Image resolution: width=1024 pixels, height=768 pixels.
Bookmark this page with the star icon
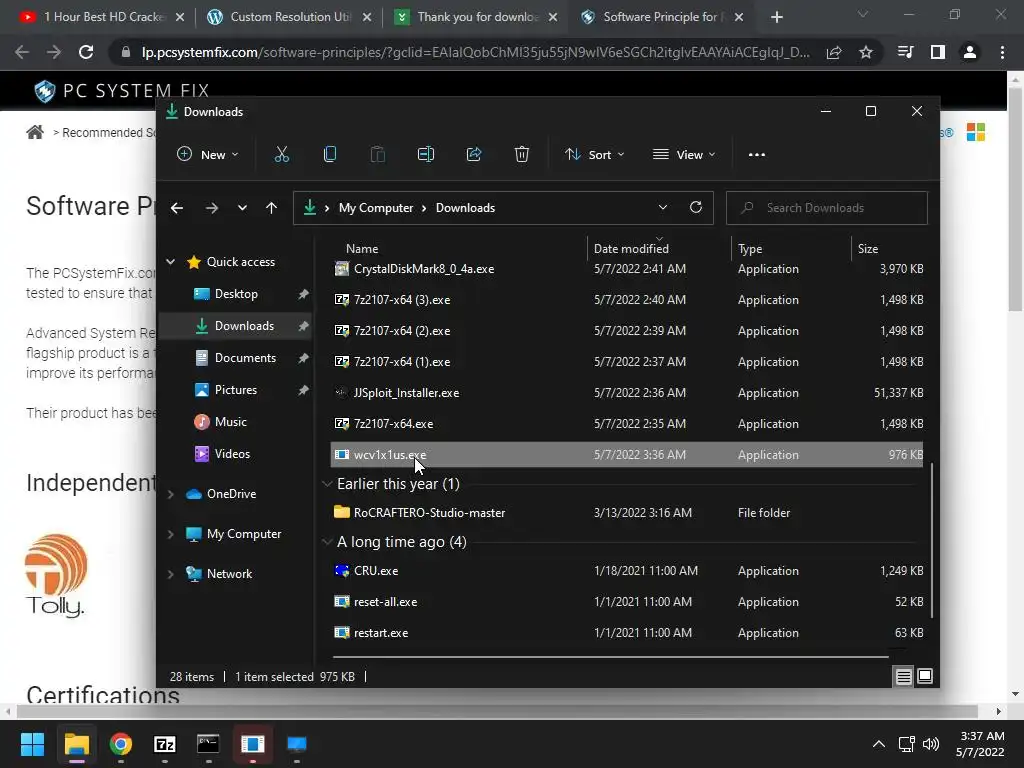pyautogui.click(x=866, y=52)
